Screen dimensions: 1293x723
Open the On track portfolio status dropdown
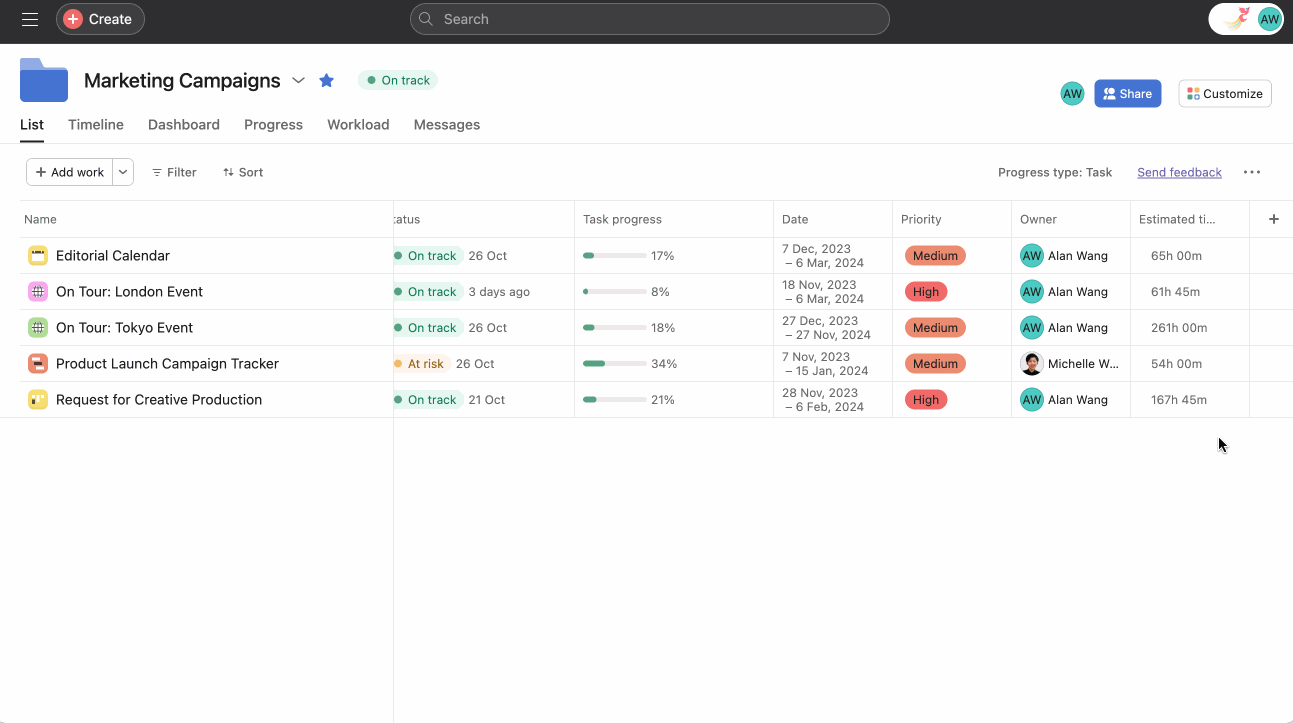point(398,81)
